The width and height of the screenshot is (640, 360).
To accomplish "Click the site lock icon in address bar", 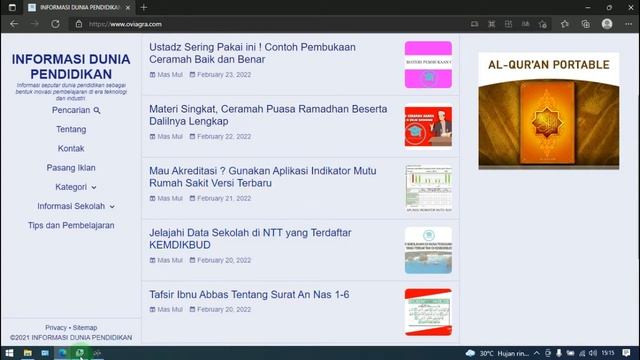I will 79,24.
